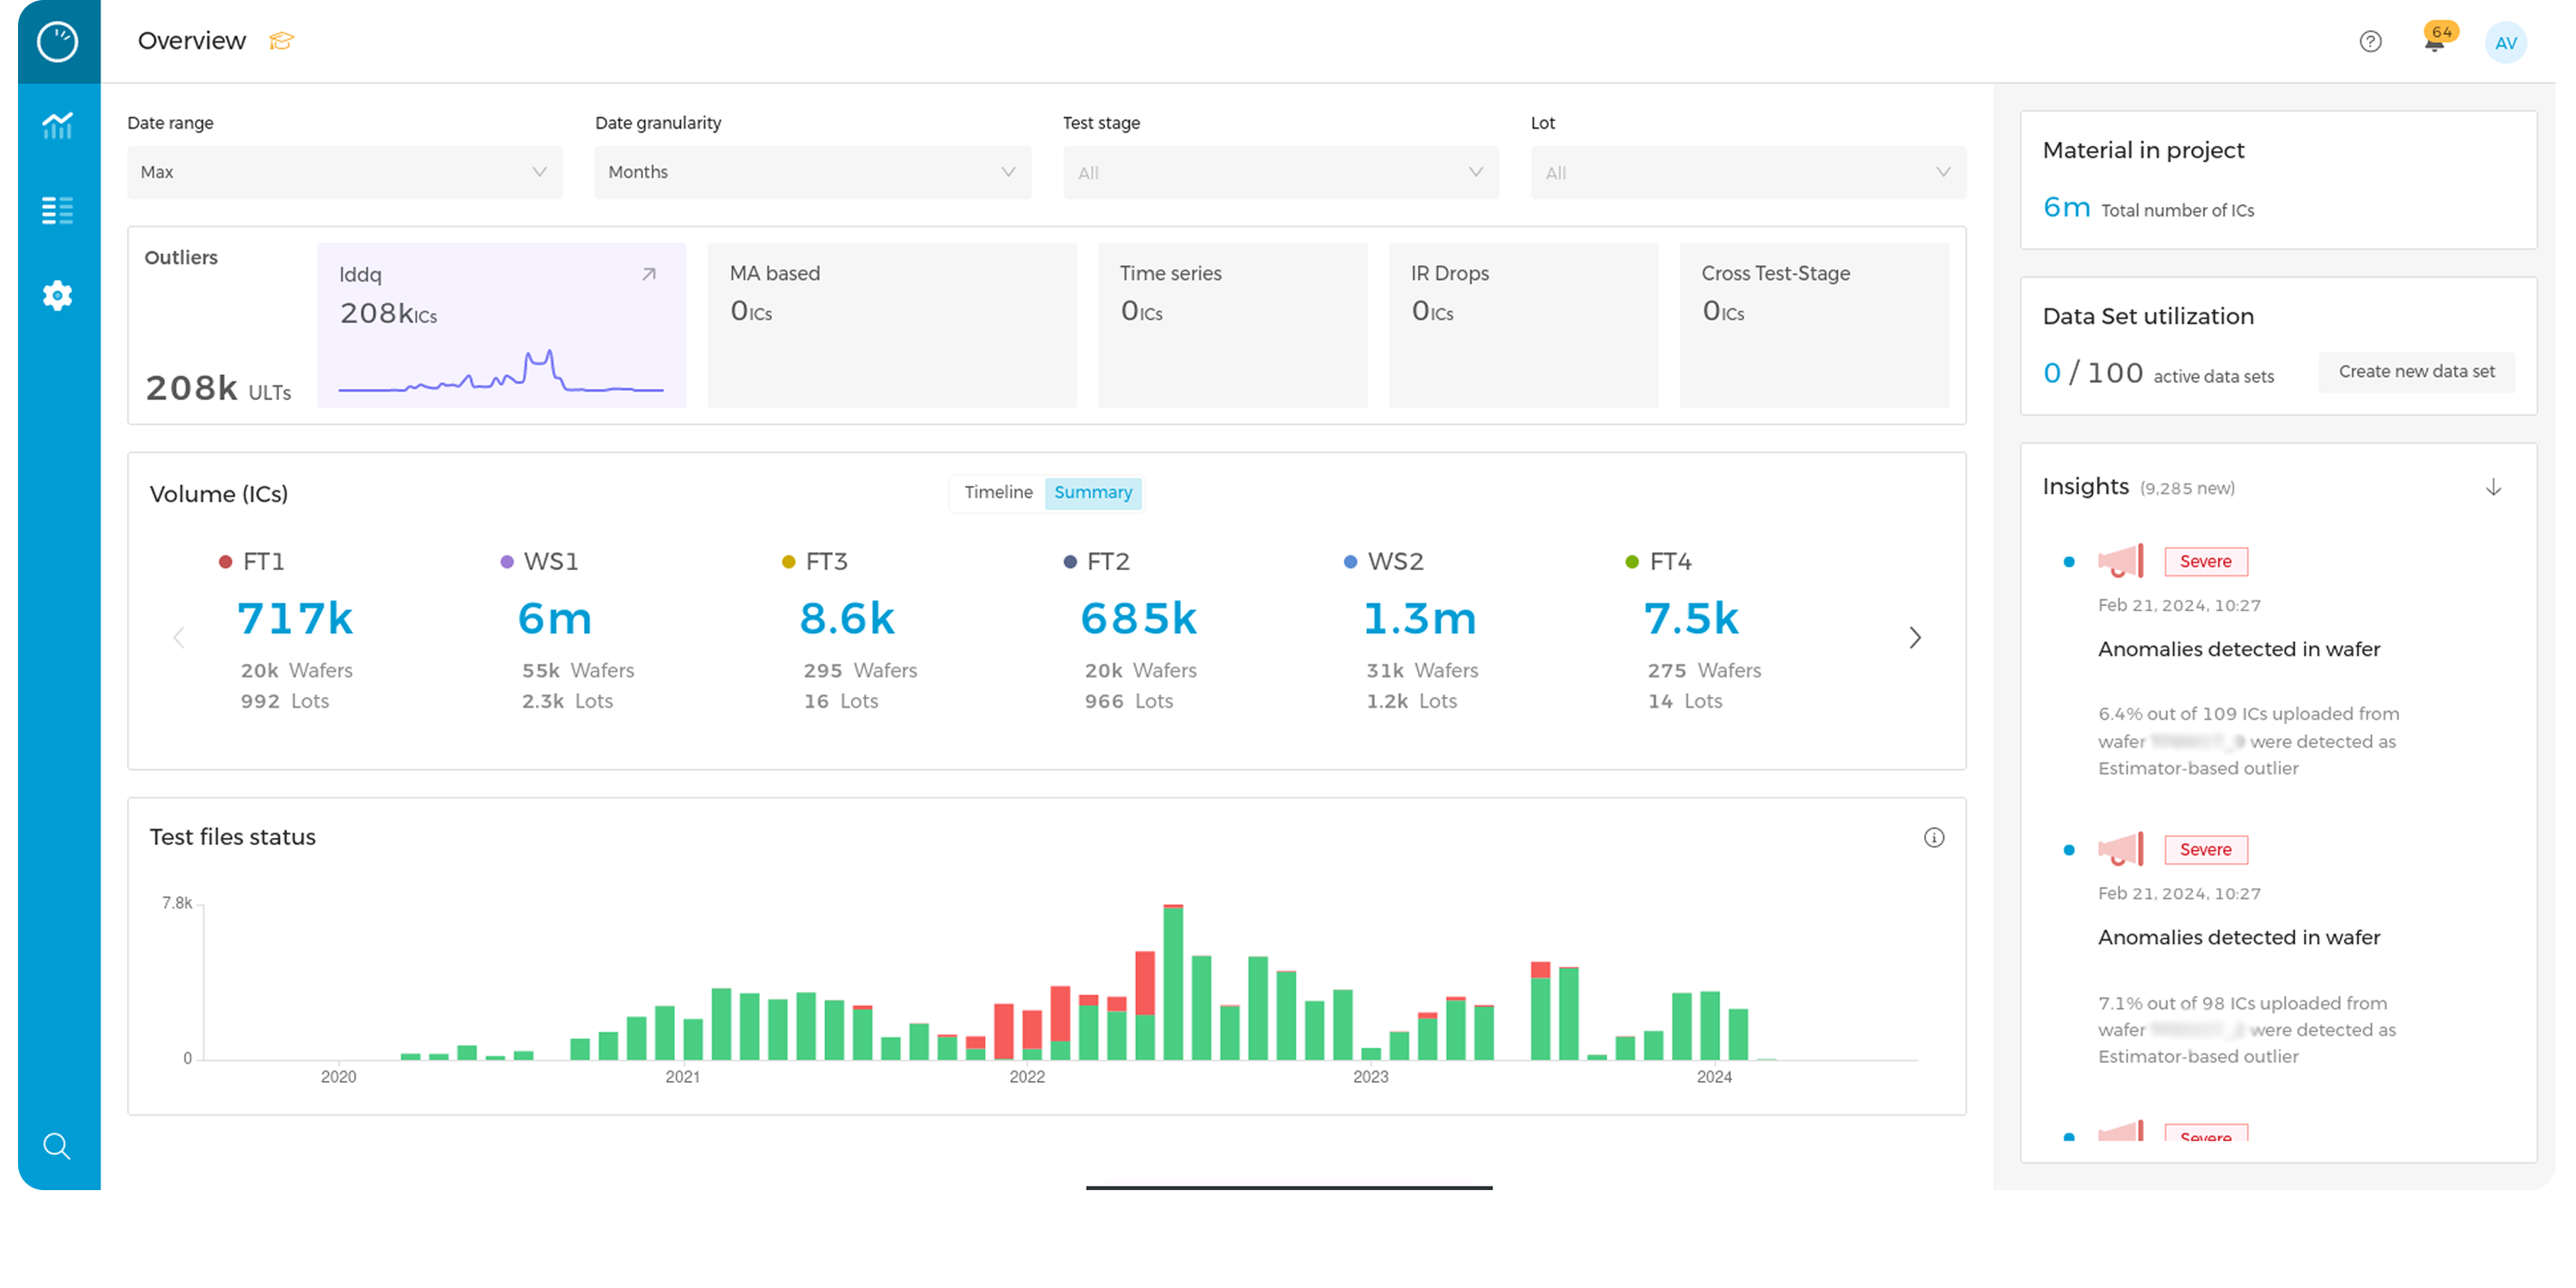Viewport: 2576px width, 1288px height.
Task: Select the Summary volume view
Action: (x=1092, y=492)
